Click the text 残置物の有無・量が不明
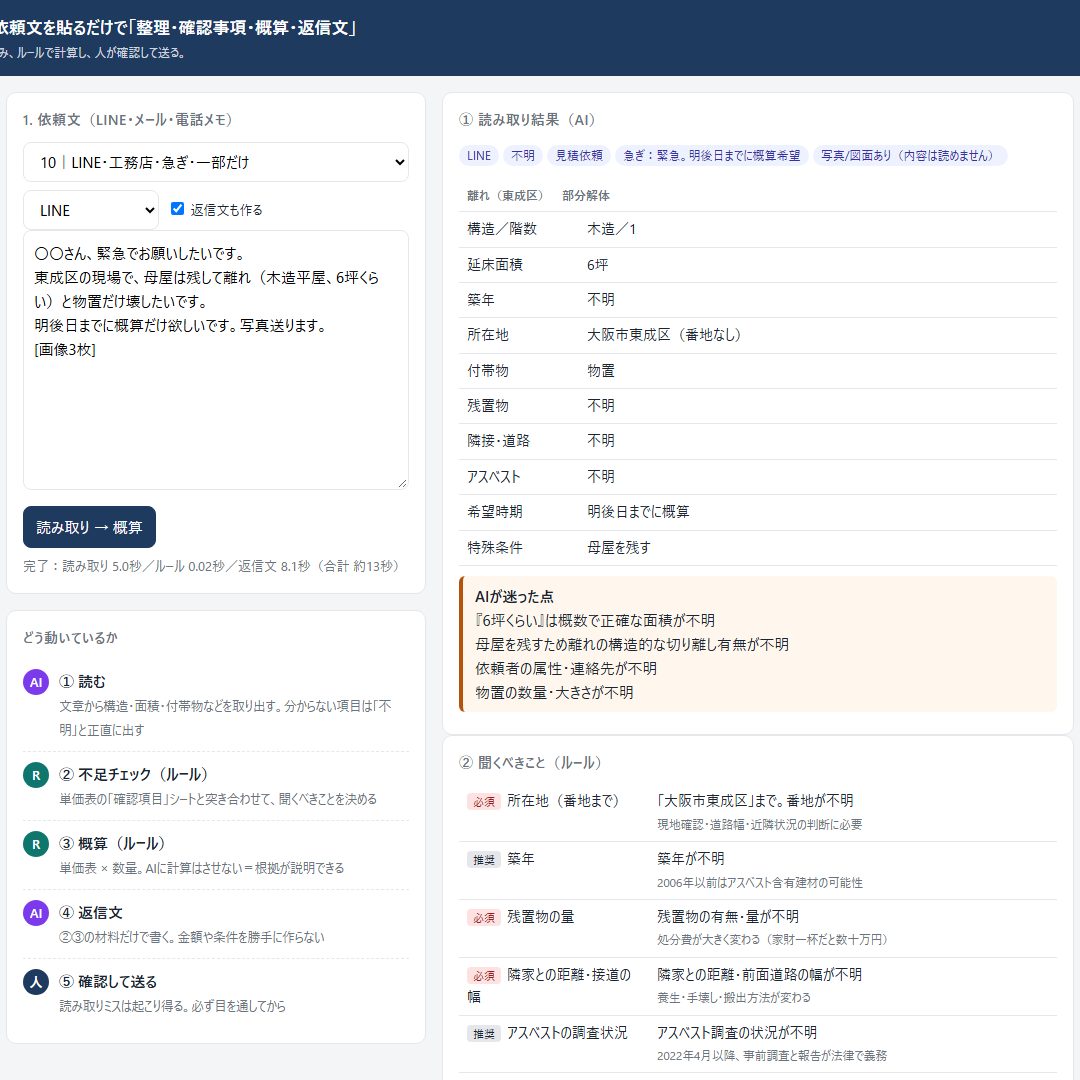The width and height of the screenshot is (1080, 1080). [728, 917]
